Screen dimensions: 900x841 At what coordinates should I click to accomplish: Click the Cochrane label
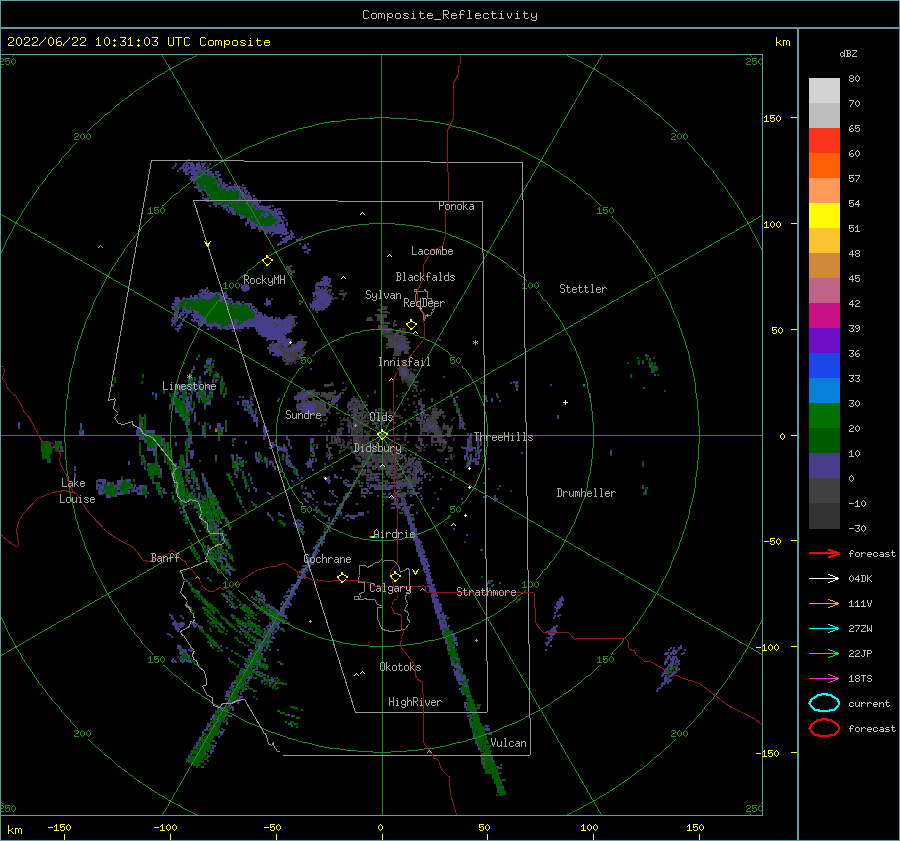[x=327, y=559]
